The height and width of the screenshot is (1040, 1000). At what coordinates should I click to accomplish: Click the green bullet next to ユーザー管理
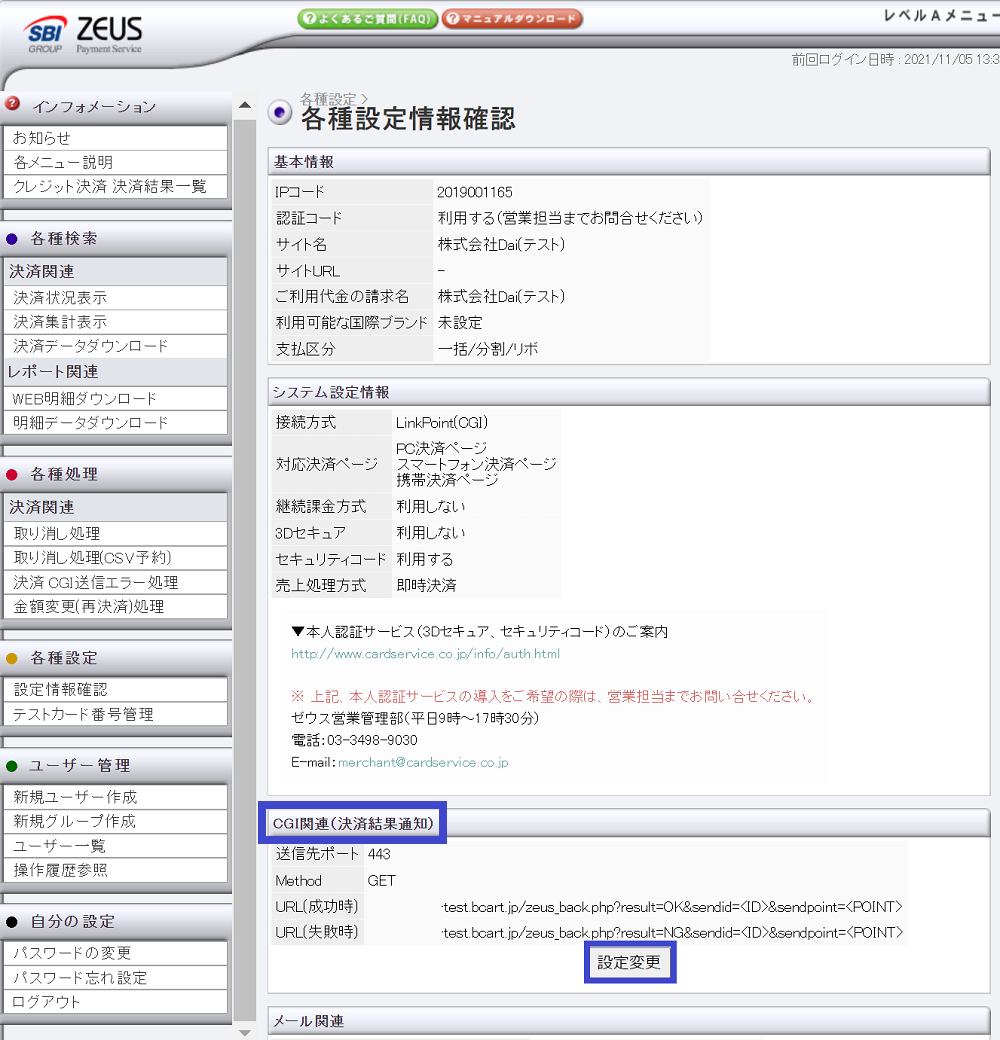point(12,766)
